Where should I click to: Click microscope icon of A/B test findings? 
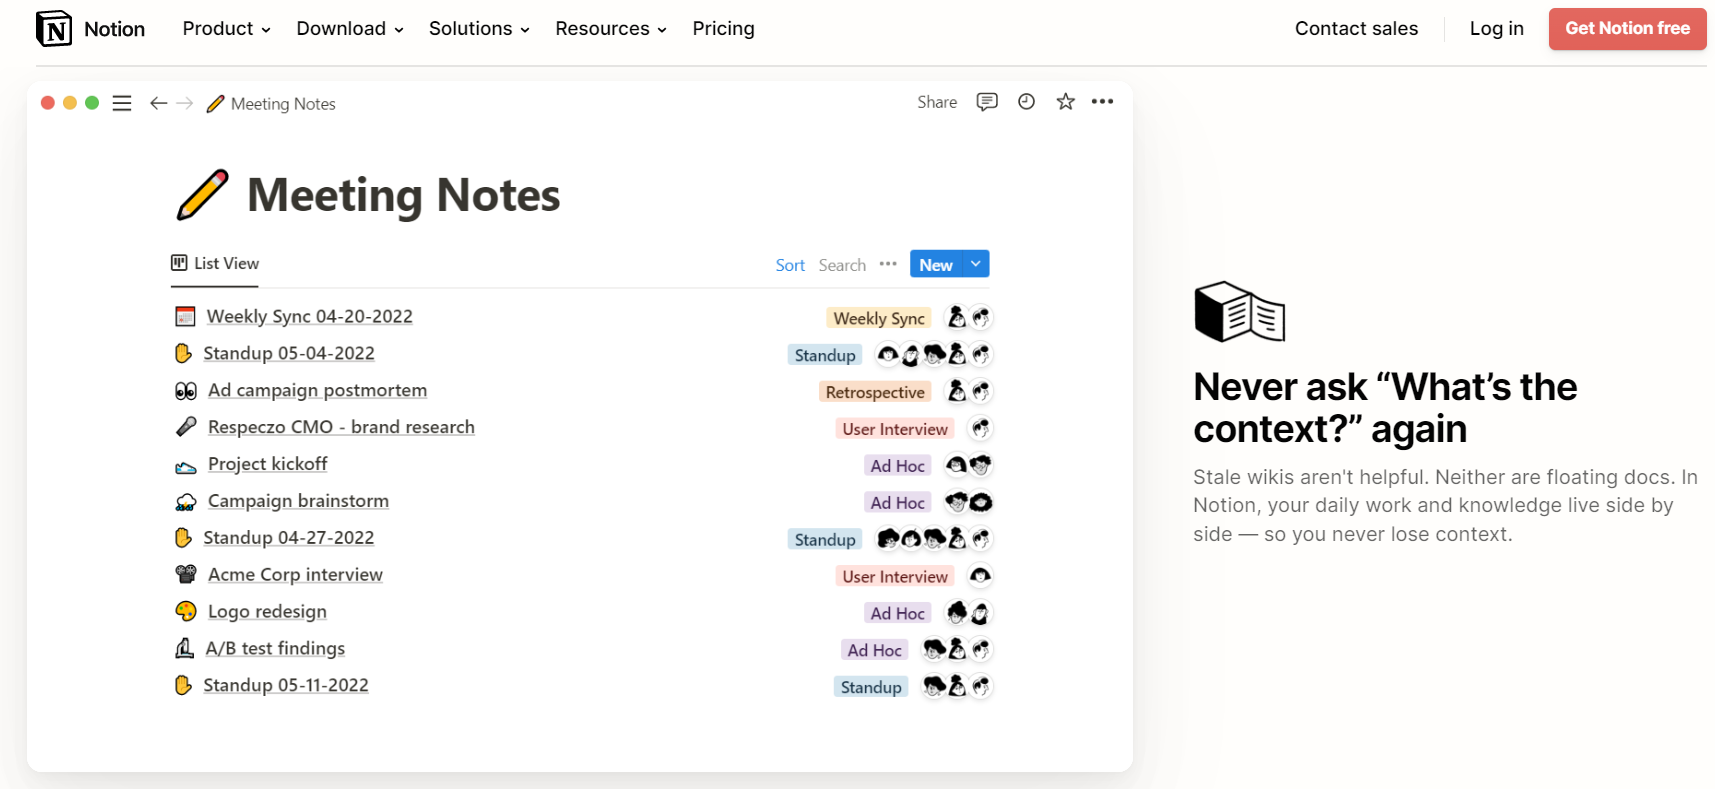pyautogui.click(x=185, y=648)
